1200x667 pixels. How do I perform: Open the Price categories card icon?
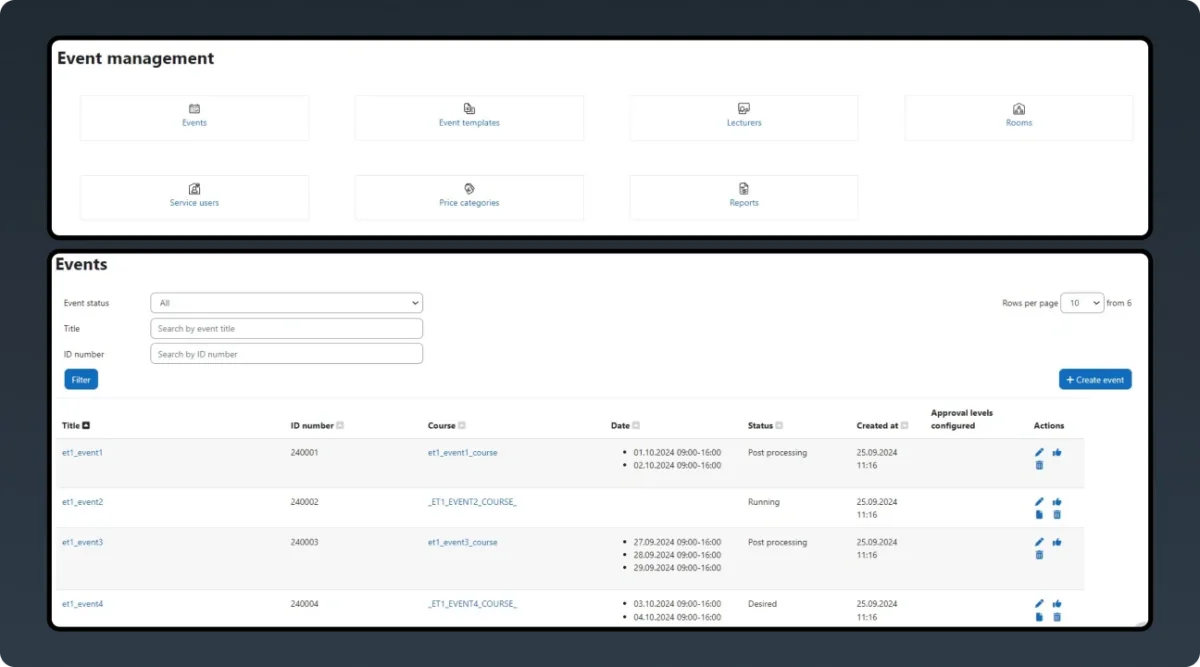click(469, 189)
